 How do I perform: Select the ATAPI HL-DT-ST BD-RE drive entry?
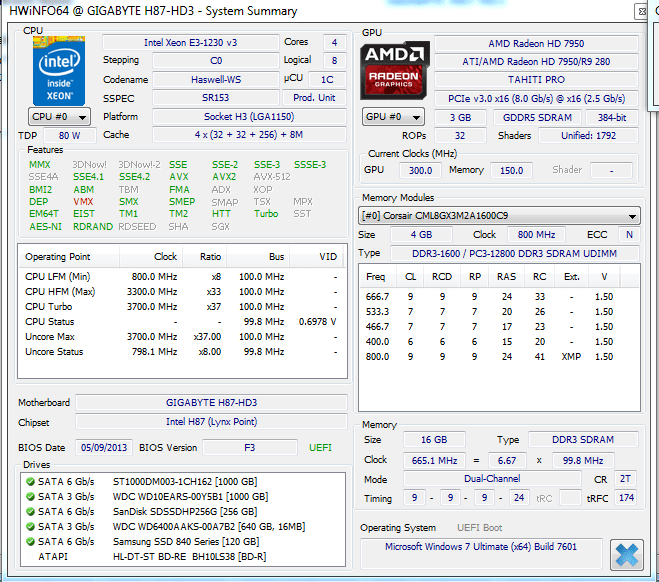(x=183, y=557)
